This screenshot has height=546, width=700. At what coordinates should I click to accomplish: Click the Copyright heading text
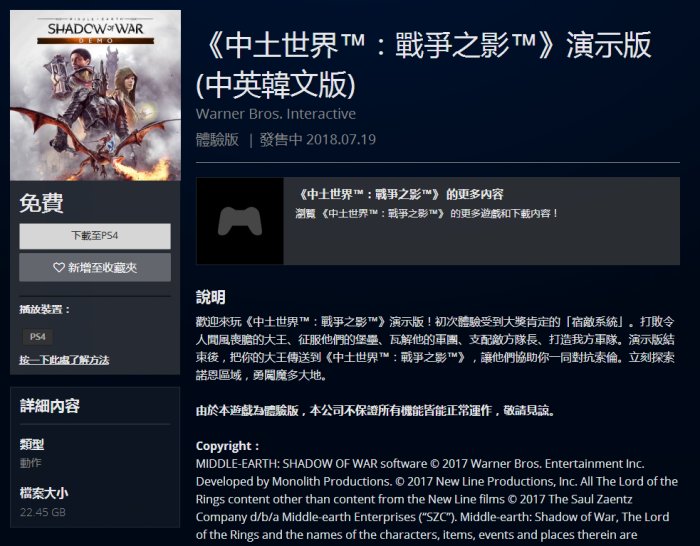pyautogui.click(x=227, y=446)
